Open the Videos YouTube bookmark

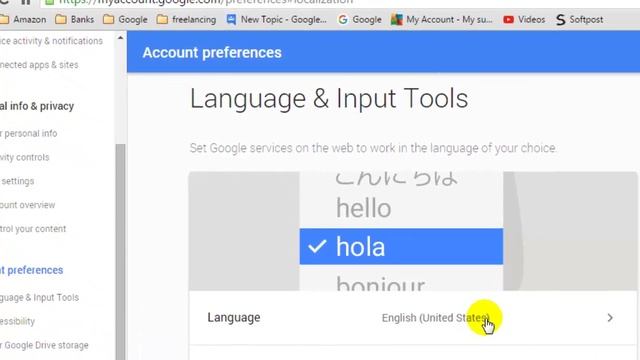click(524, 20)
